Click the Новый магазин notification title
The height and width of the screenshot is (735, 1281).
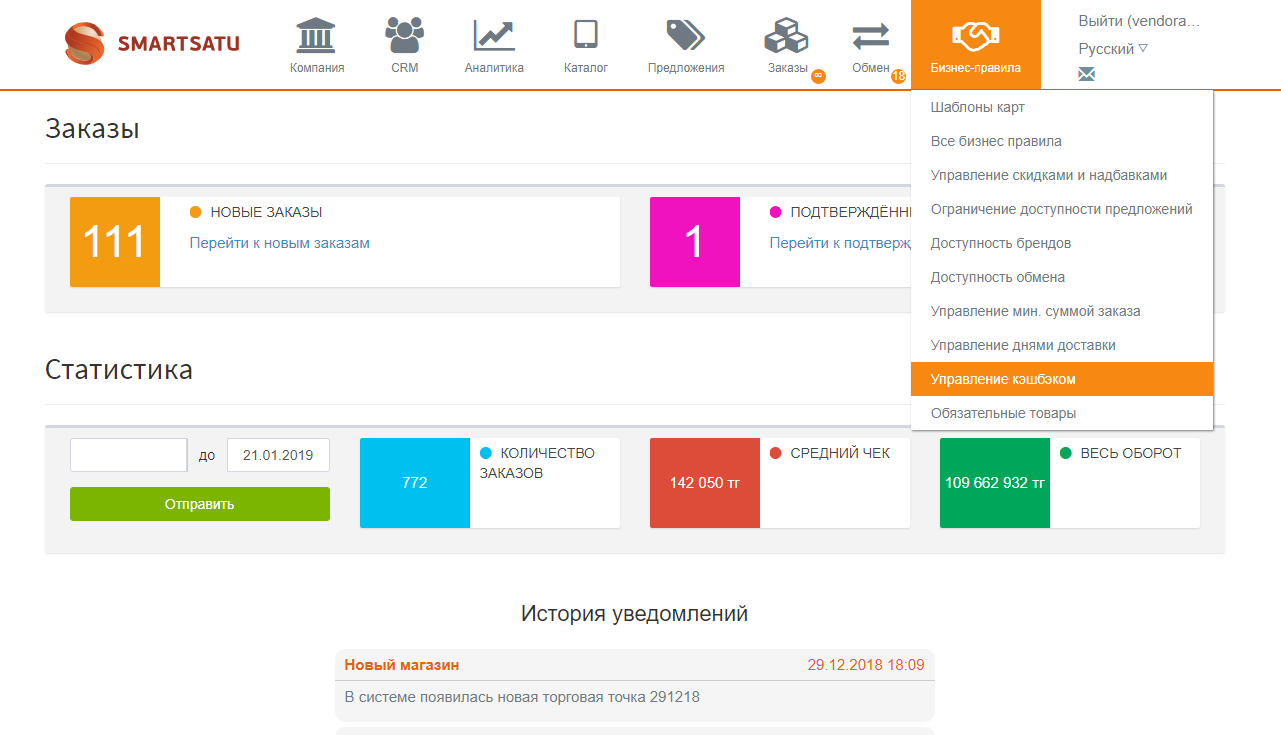[402, 665]
